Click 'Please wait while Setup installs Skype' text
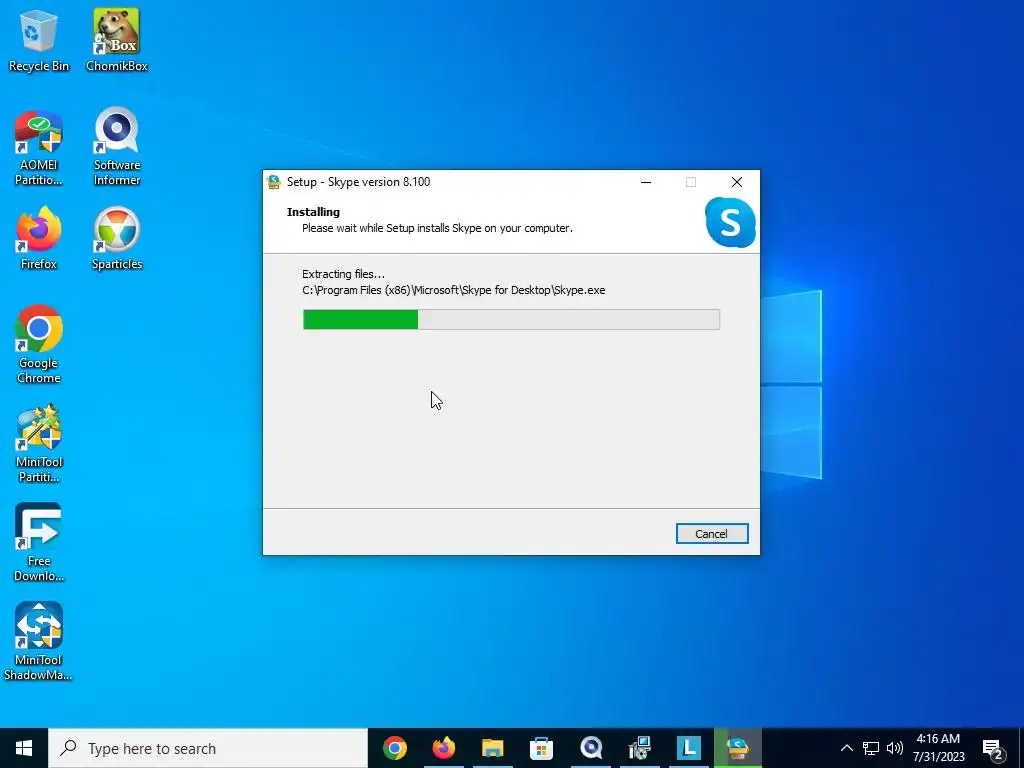 (x=437, y=229)
